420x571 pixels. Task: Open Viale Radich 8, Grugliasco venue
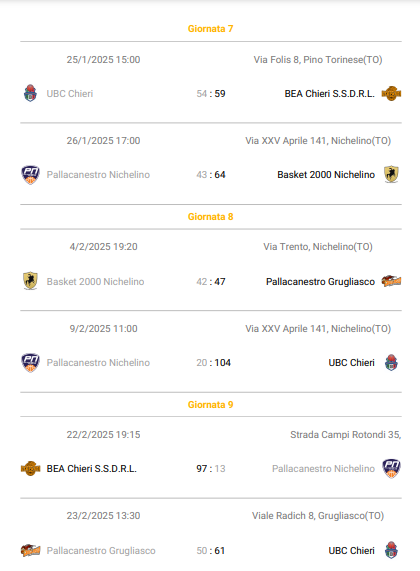pyautogui.click(x=318, y=516)
